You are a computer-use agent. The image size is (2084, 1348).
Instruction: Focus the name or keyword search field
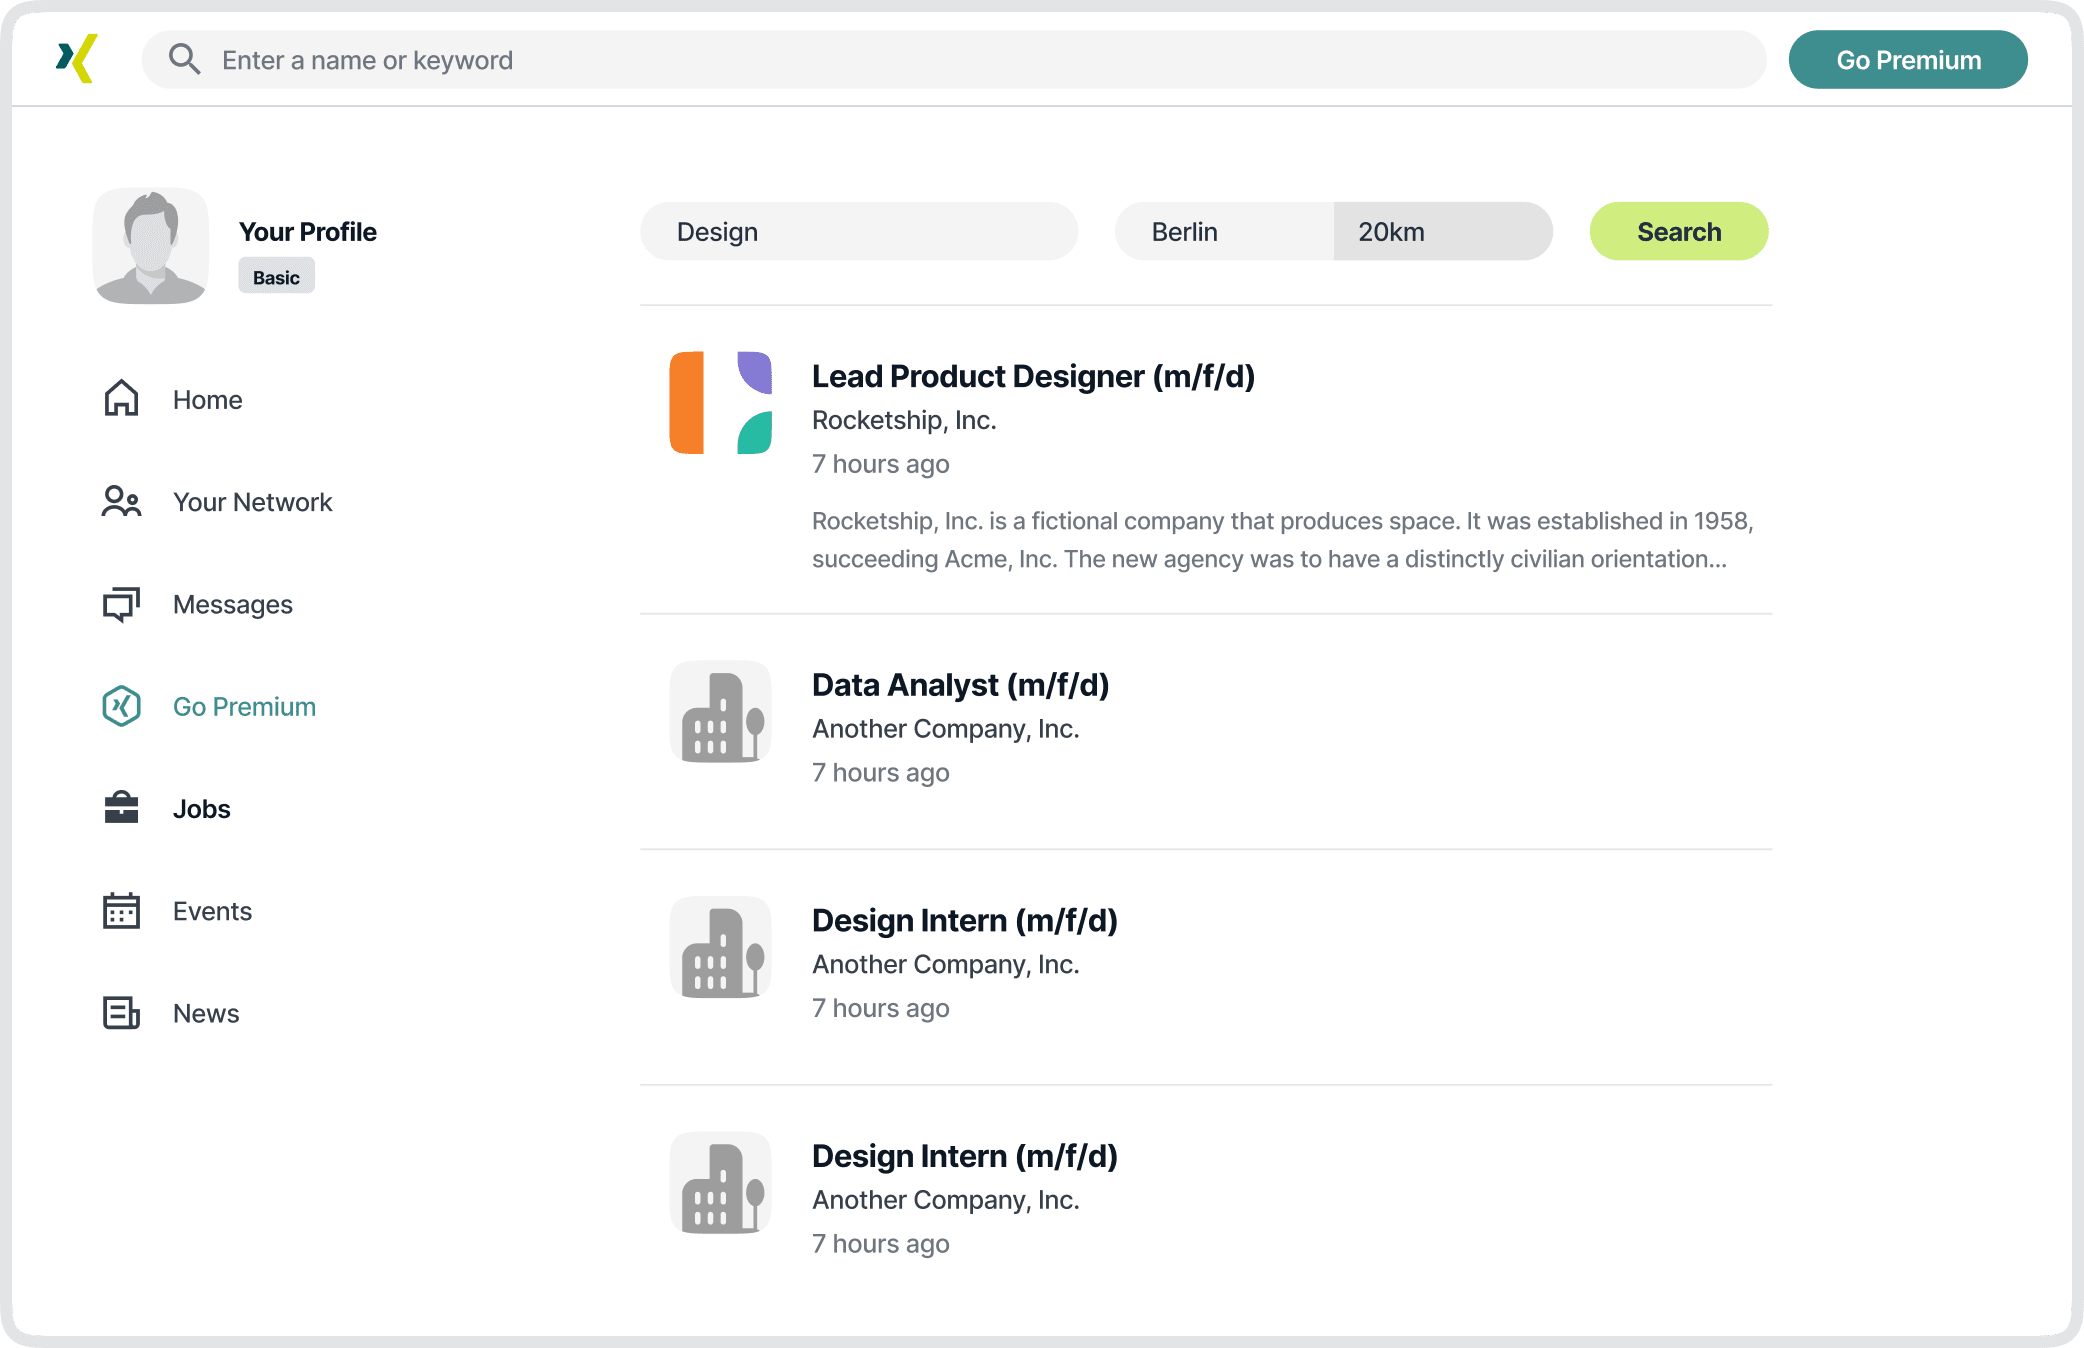954,60
